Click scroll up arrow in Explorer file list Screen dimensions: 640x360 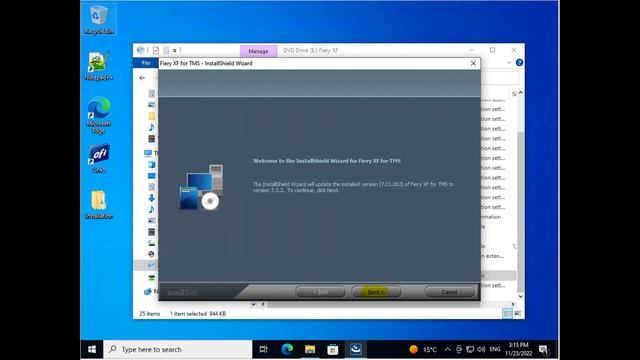(520, 93)
